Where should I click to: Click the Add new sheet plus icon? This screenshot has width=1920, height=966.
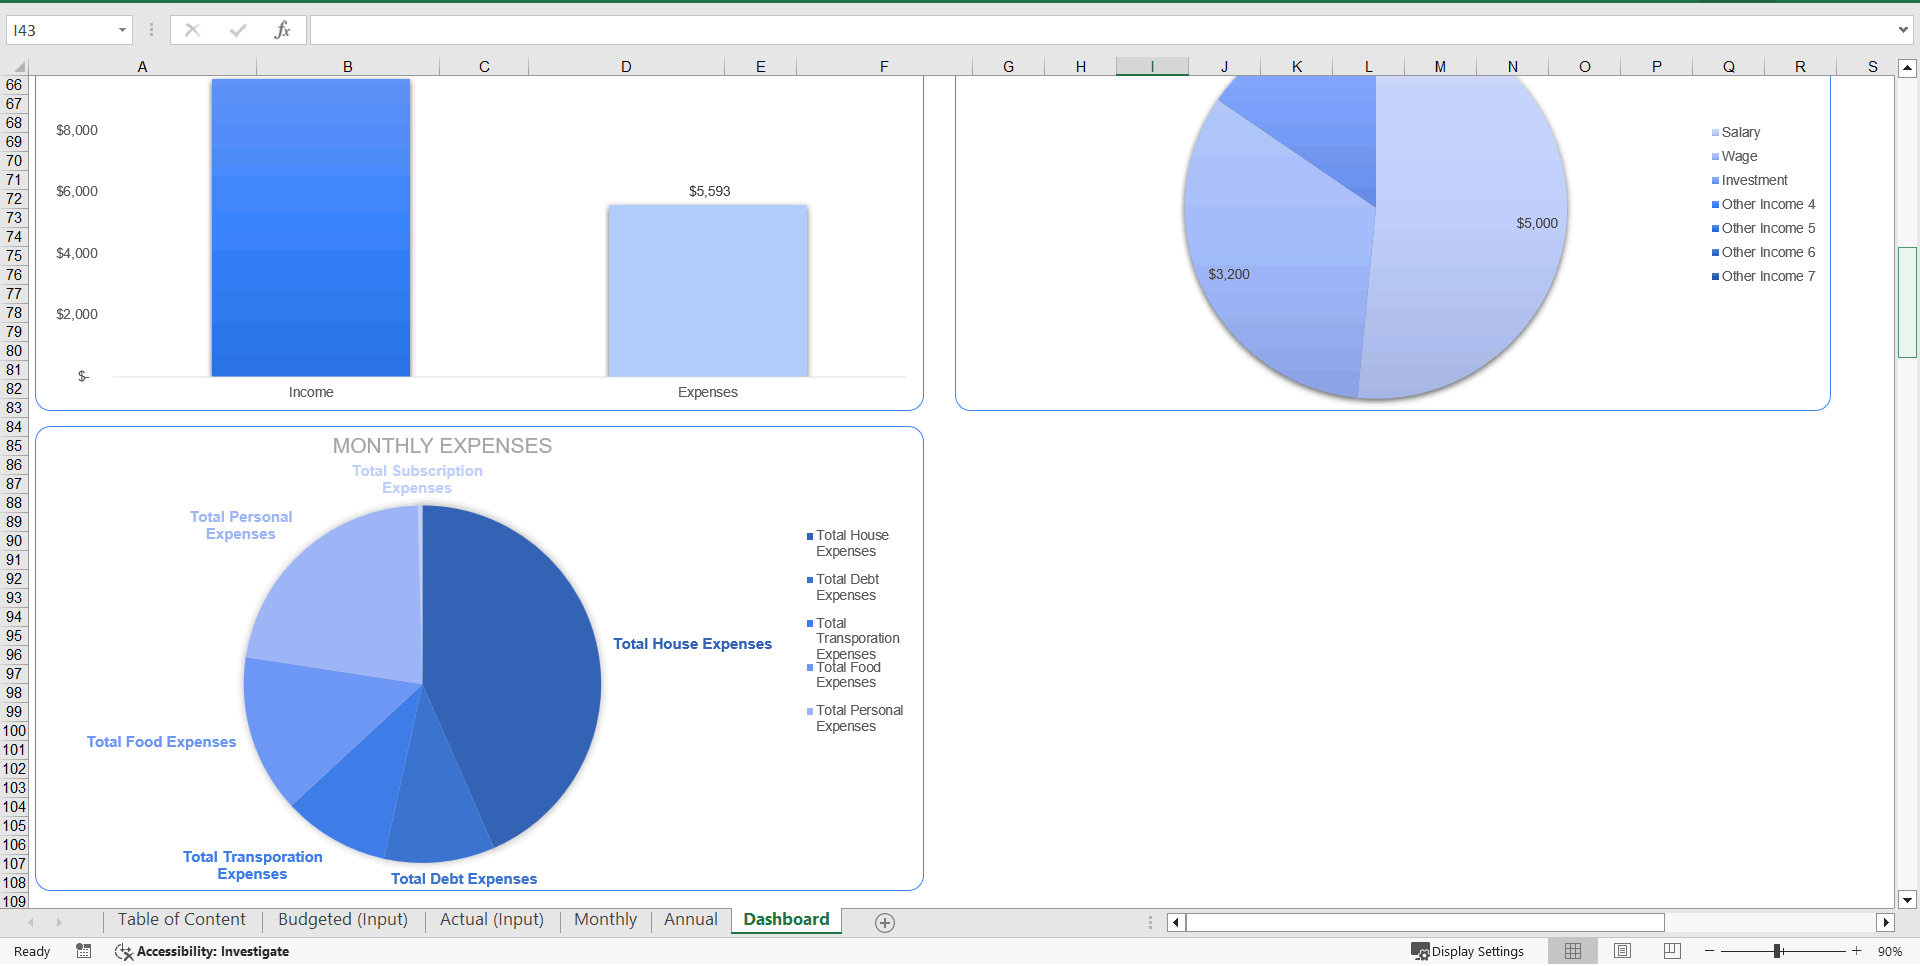(x=885, y=922)
